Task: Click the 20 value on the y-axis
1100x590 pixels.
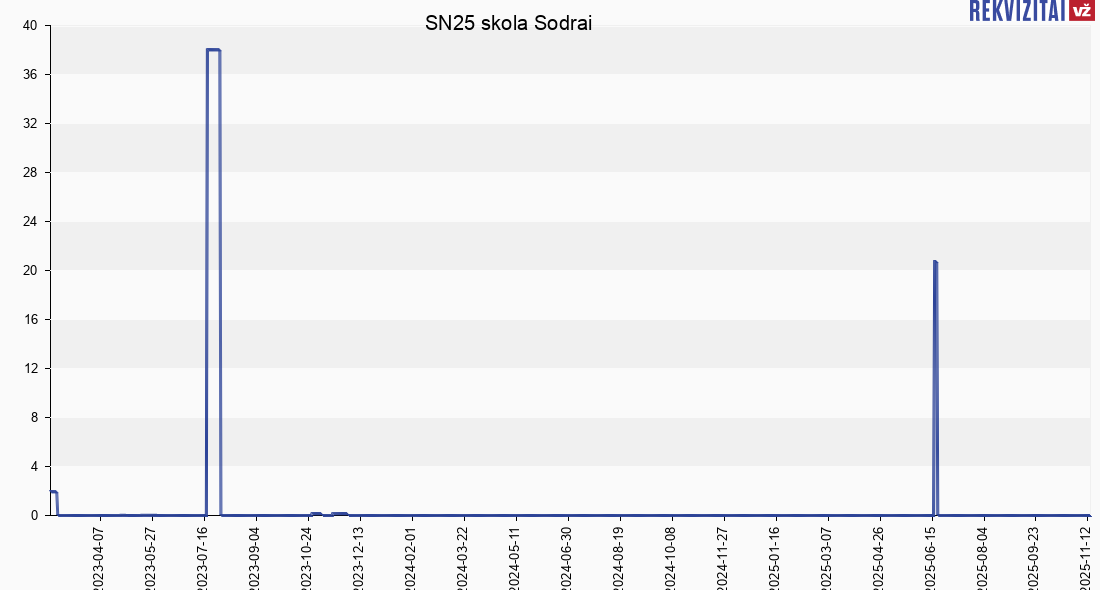Action: [30, 271]
